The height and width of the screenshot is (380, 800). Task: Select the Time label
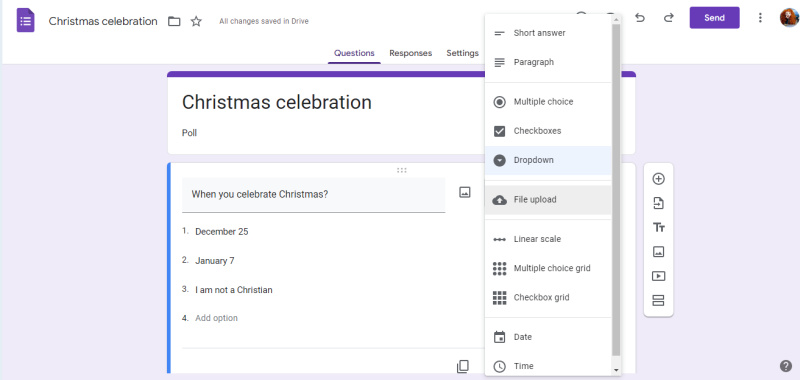point(523,366)
